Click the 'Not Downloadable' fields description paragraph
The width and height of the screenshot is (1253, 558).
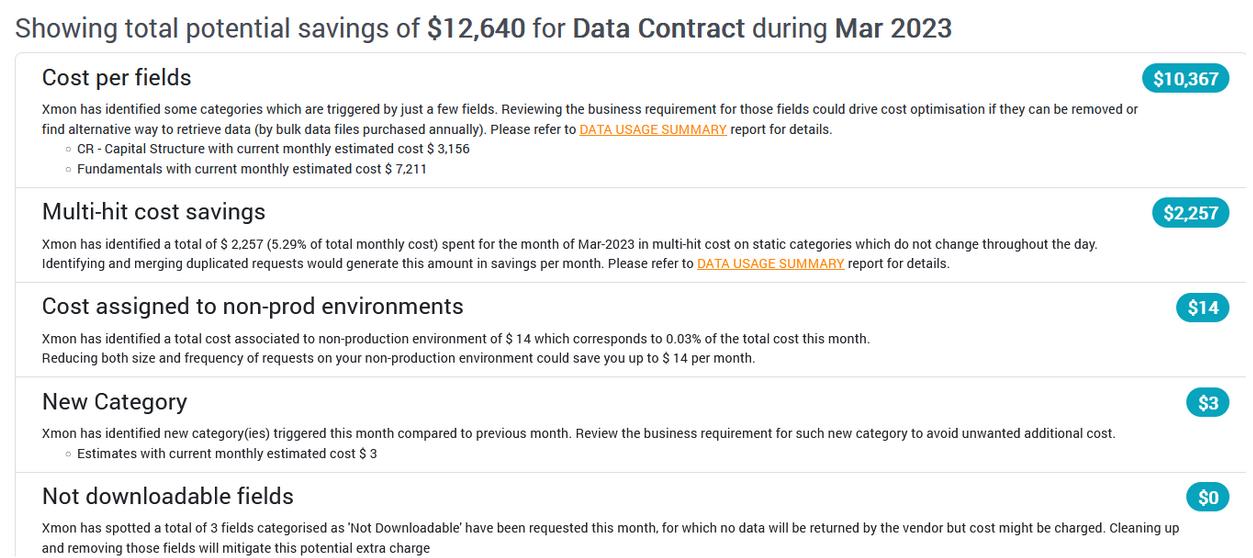point(610,537)
